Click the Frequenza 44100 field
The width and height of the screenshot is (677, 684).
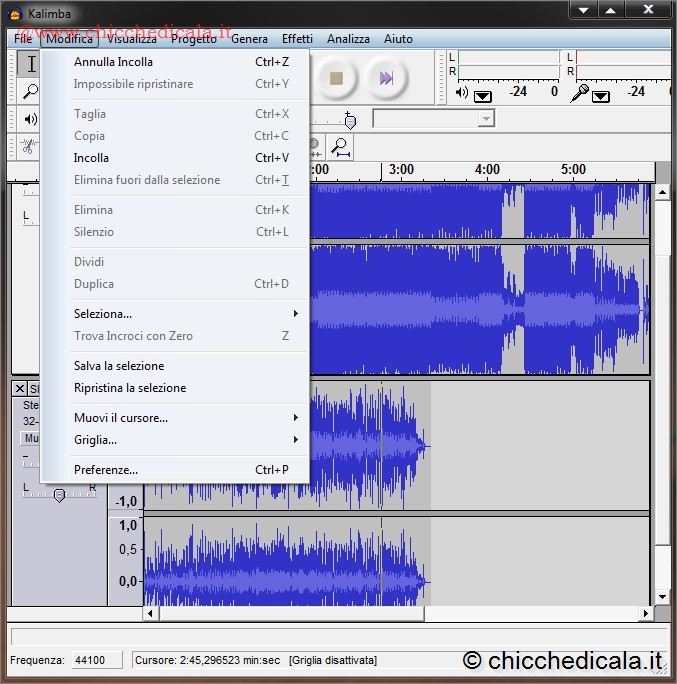coord(96,660)
